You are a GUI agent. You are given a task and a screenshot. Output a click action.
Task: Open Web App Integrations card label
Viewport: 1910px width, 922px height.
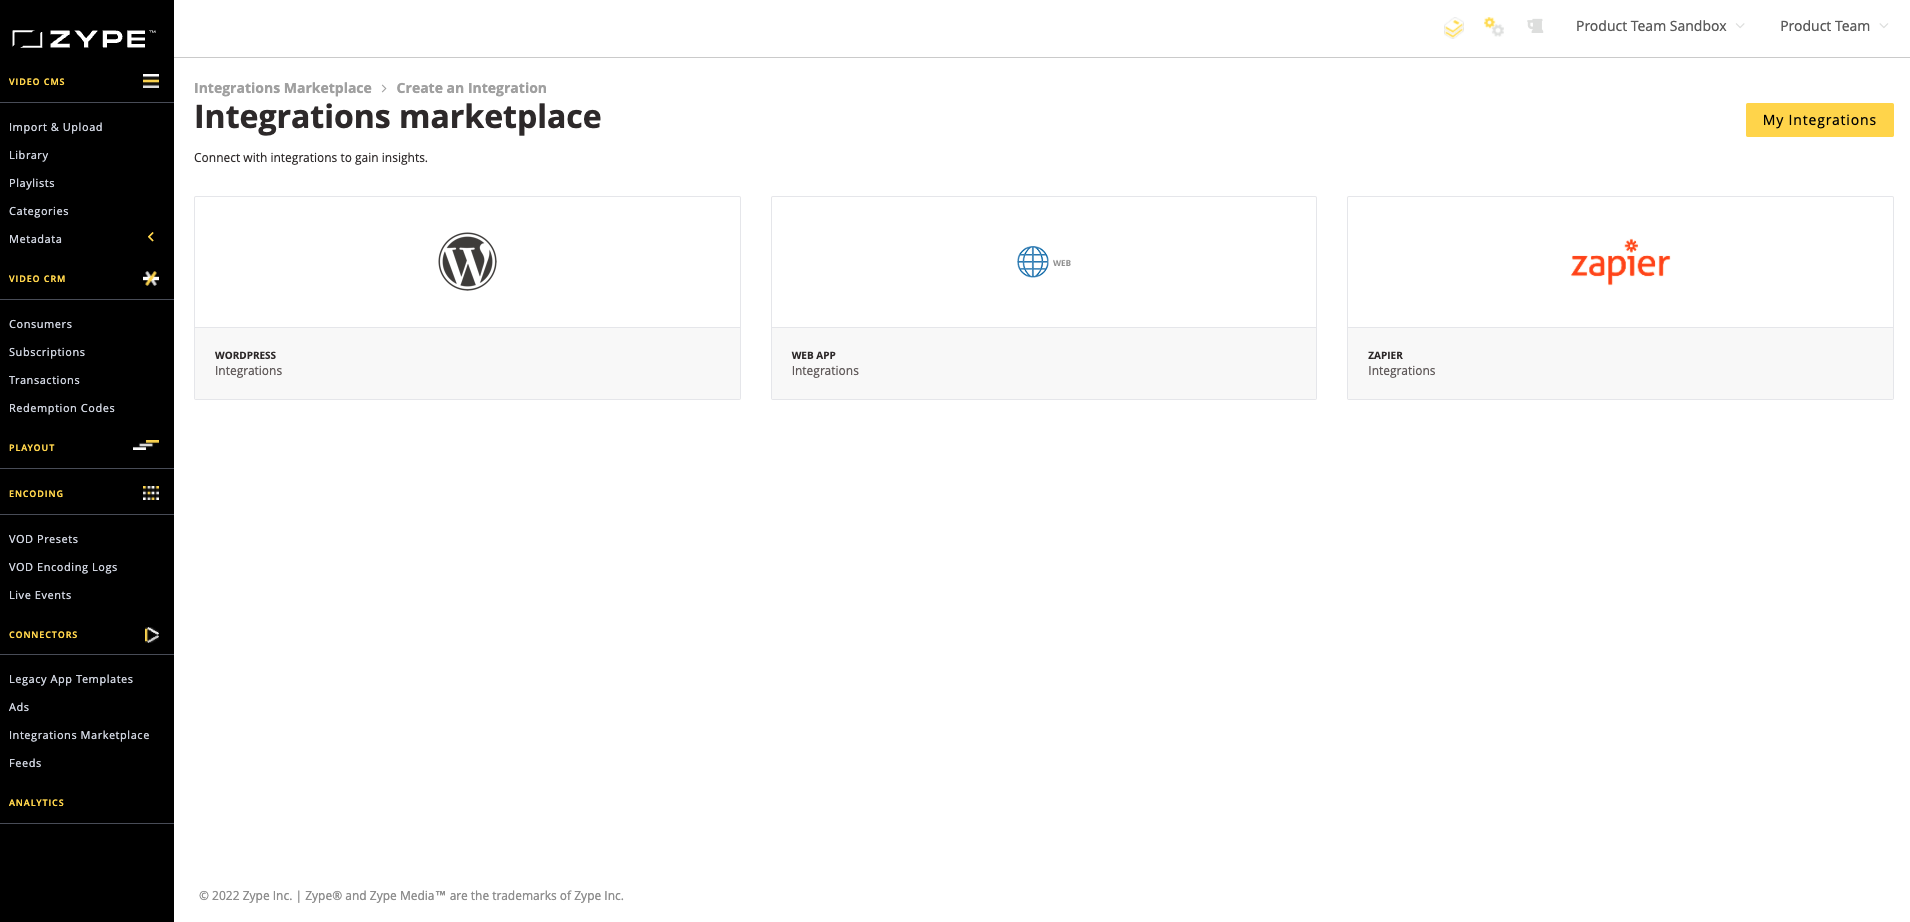[x=825, y=363]
